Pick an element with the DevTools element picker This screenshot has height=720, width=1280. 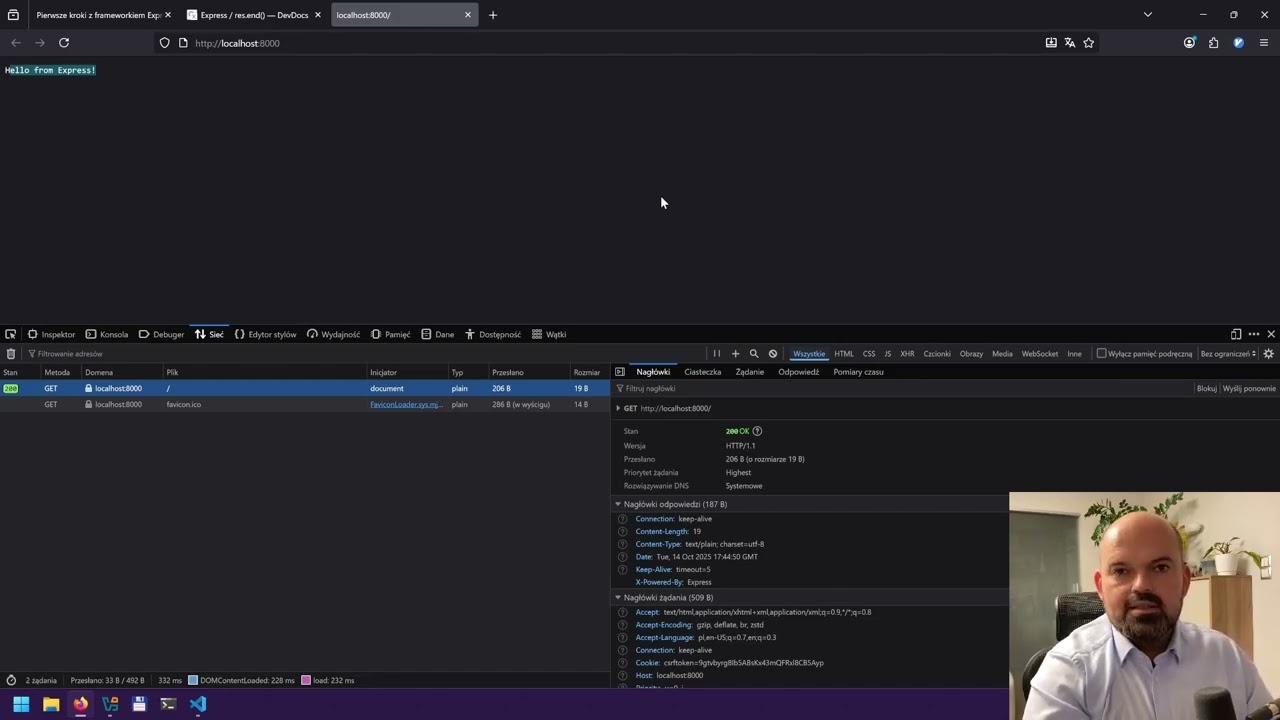point(10,334)
